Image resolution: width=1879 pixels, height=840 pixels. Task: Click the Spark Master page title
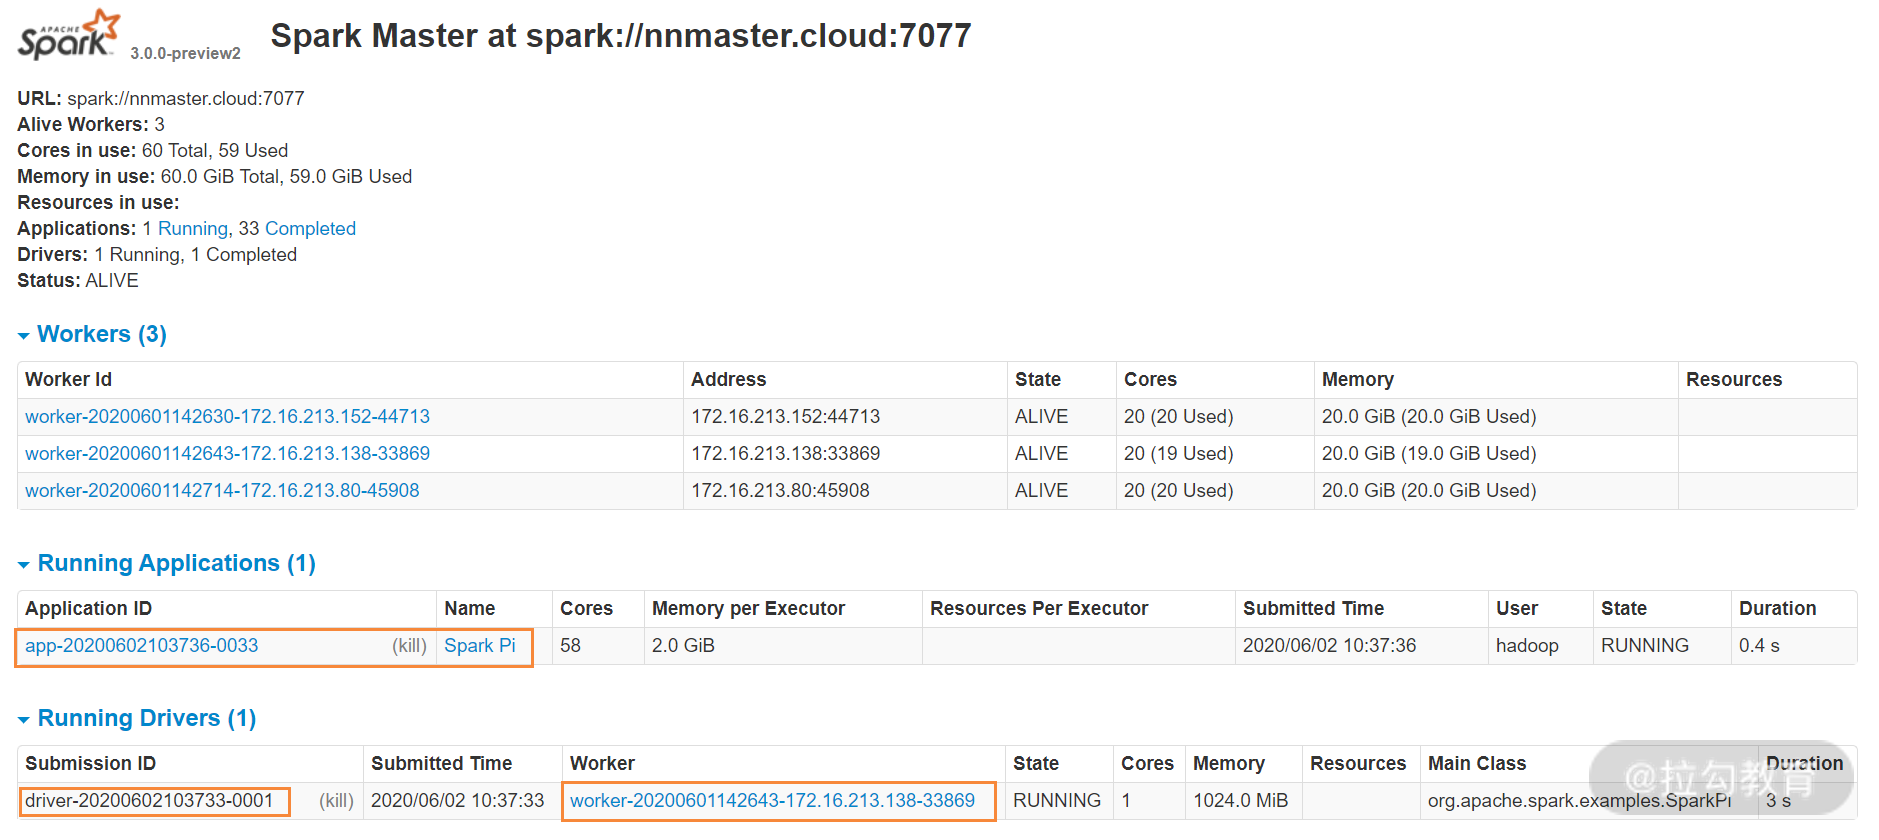(621, 36)
